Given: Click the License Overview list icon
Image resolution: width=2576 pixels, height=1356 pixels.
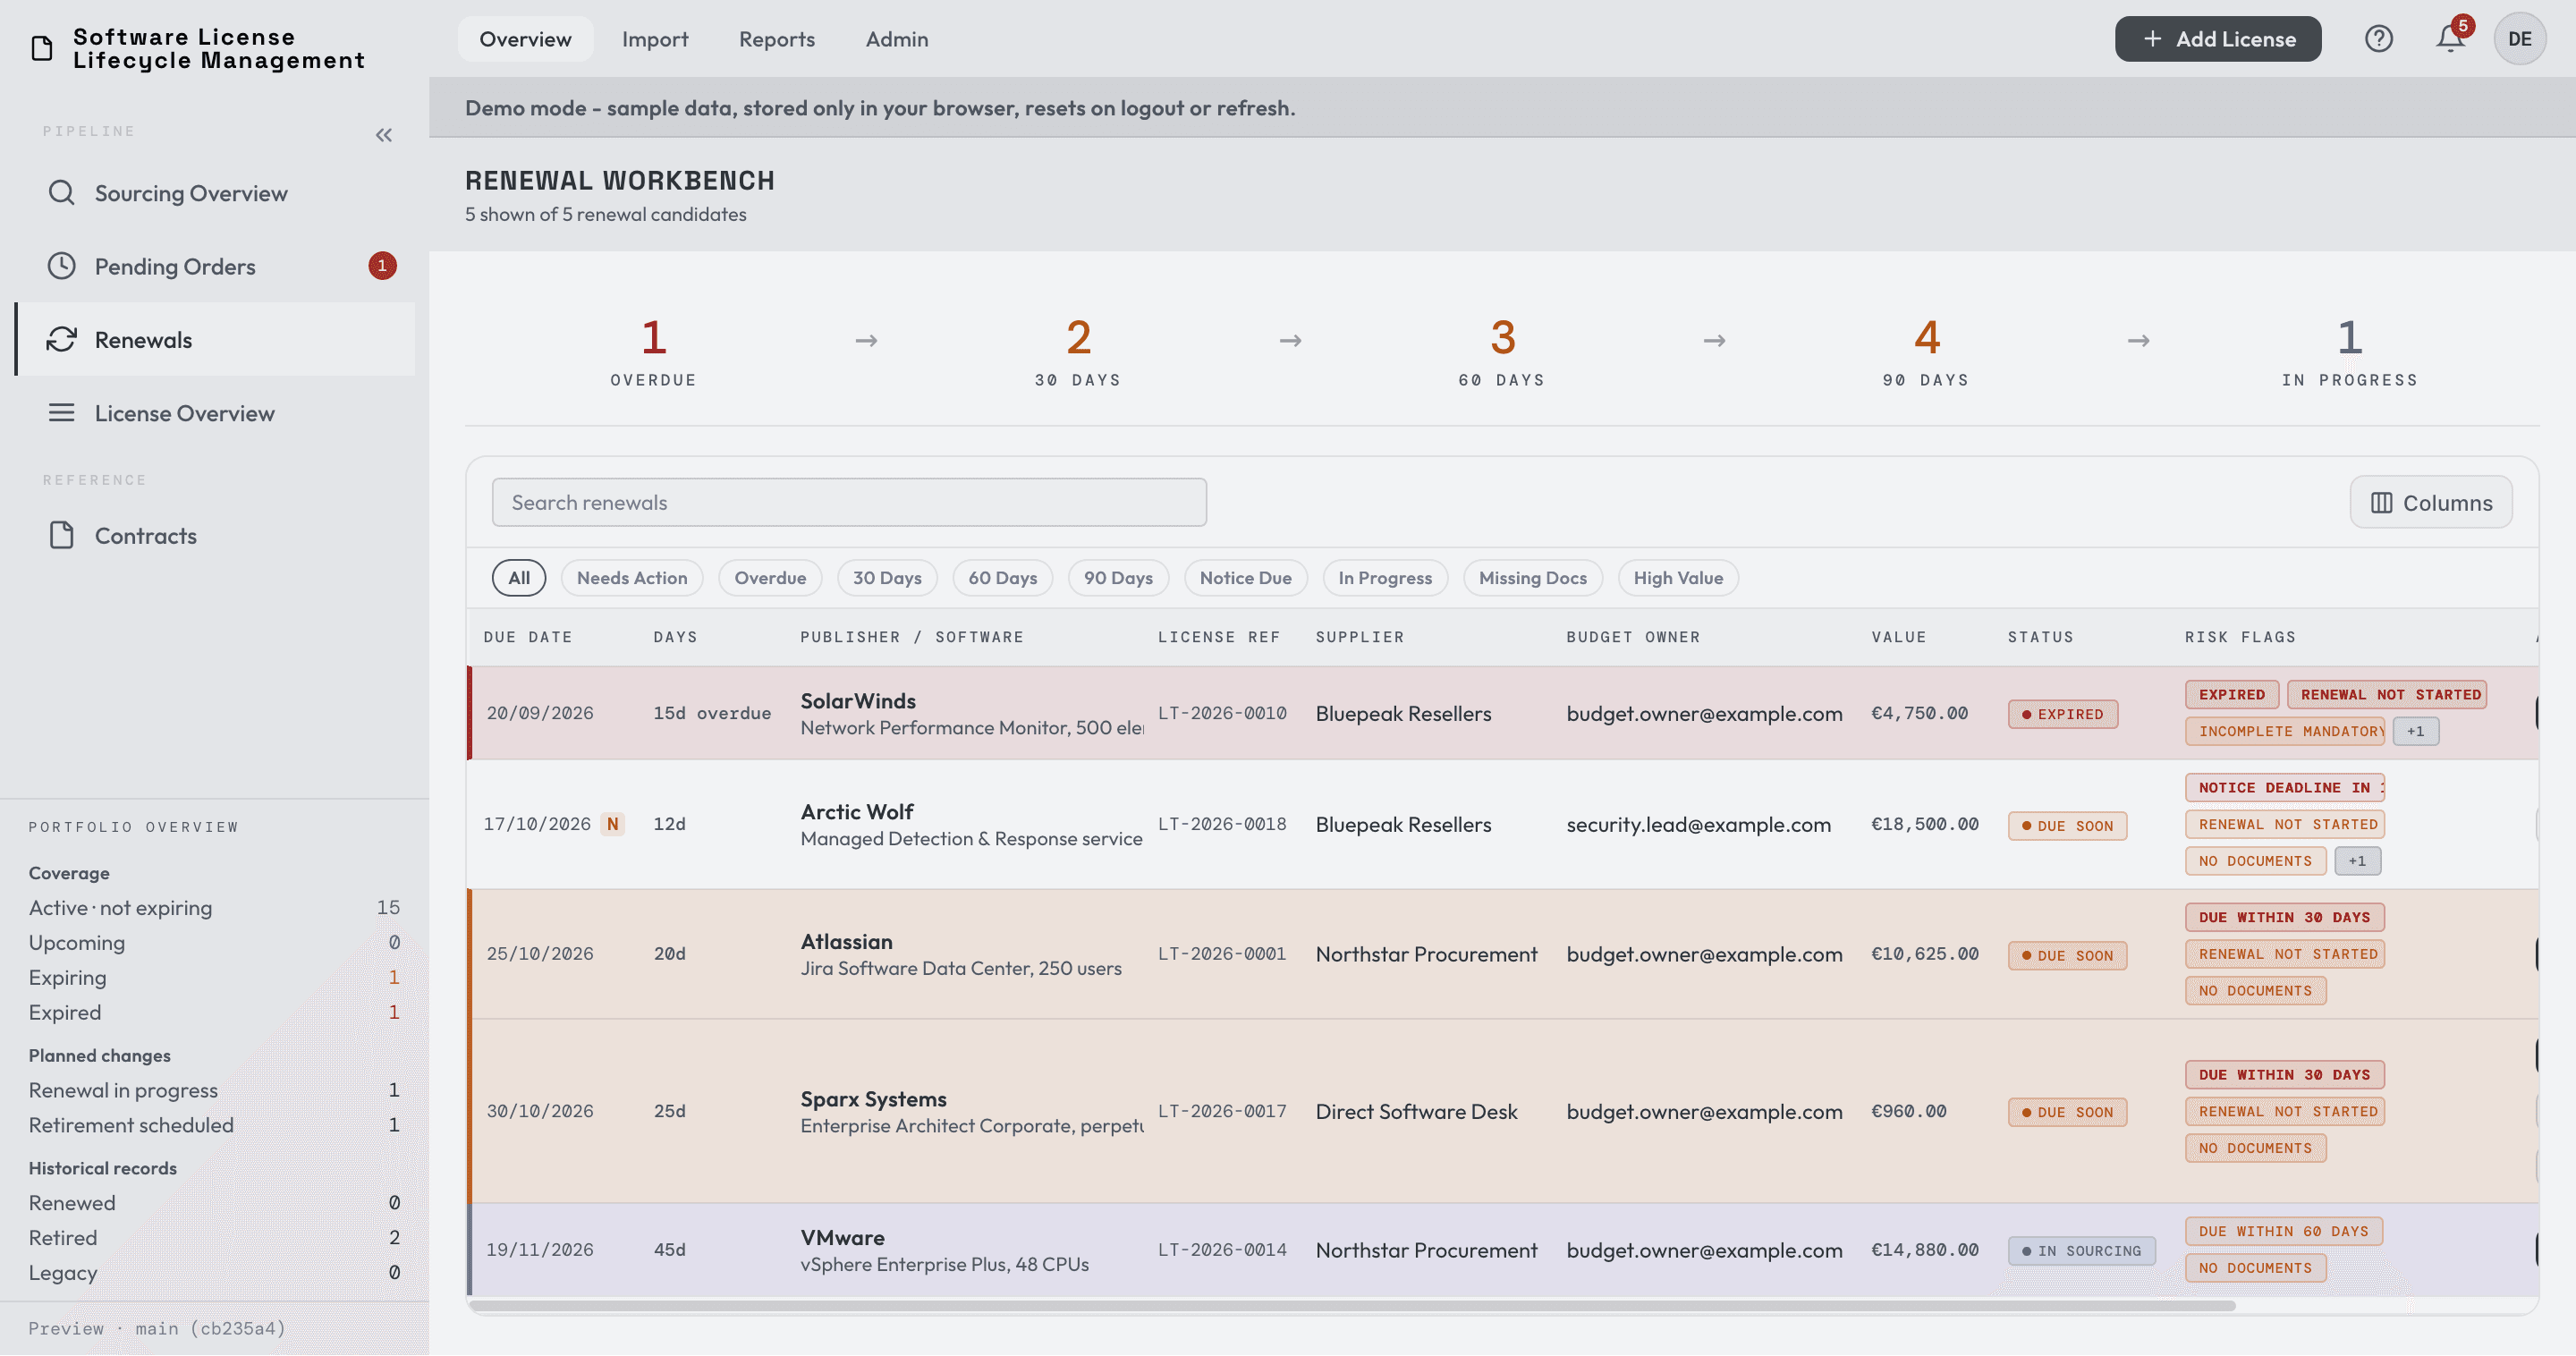Looking at the screenshot, I should pyautogui.click(x=62, y=413).
